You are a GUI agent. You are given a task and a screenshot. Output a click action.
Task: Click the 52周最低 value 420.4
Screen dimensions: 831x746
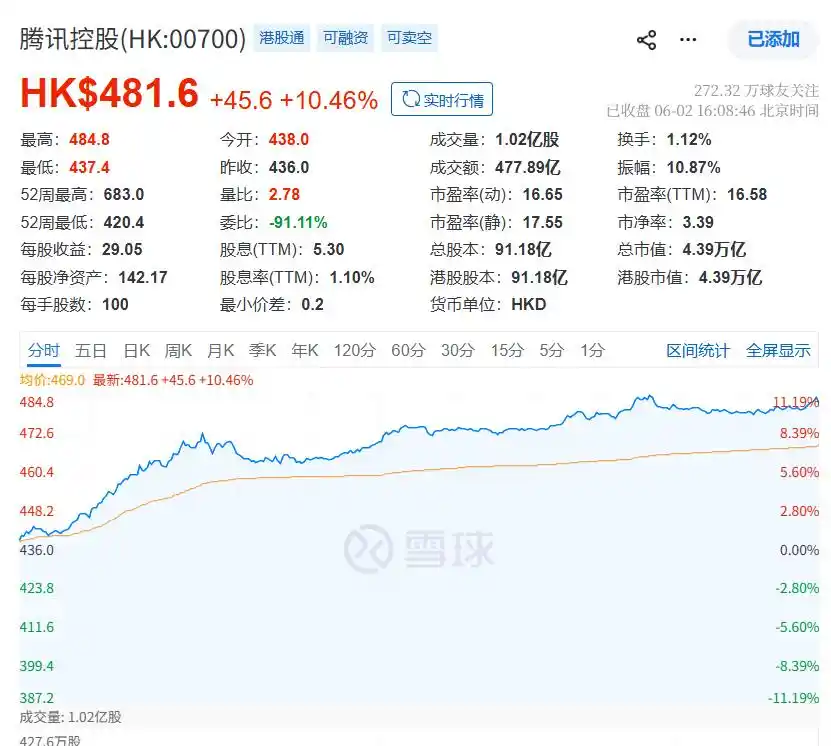124,222
